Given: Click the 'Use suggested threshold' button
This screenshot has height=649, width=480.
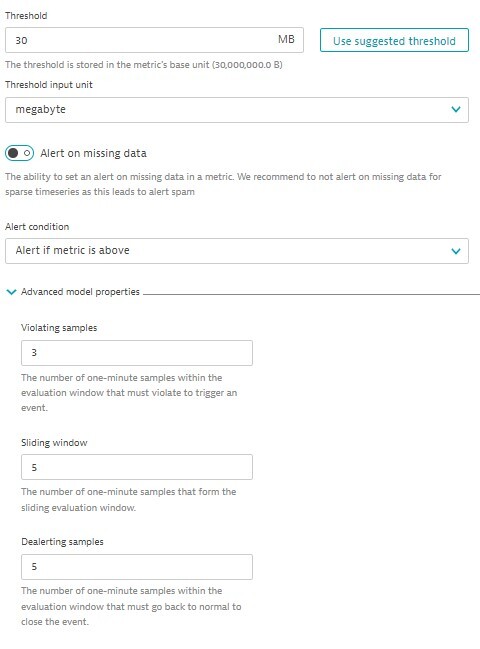Looking at the screenshot, I should (x=394, y=40).
